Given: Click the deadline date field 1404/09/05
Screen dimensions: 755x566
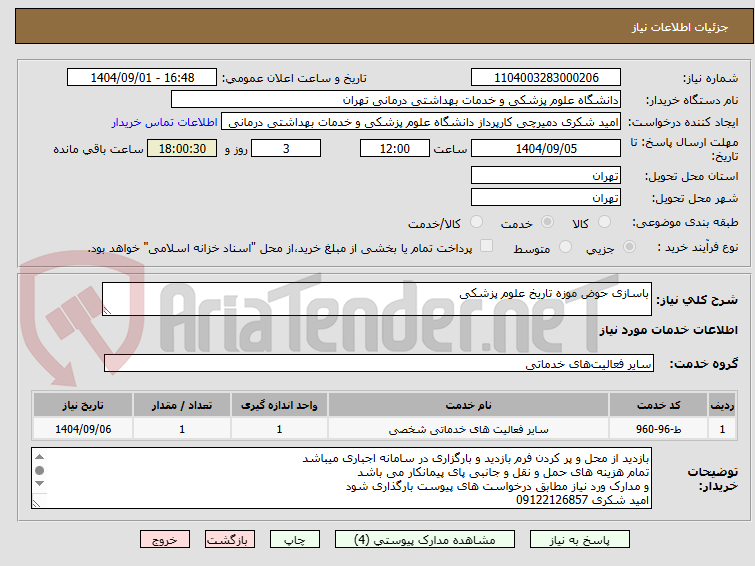Looking at the screenshot, I should click(546, 148).
